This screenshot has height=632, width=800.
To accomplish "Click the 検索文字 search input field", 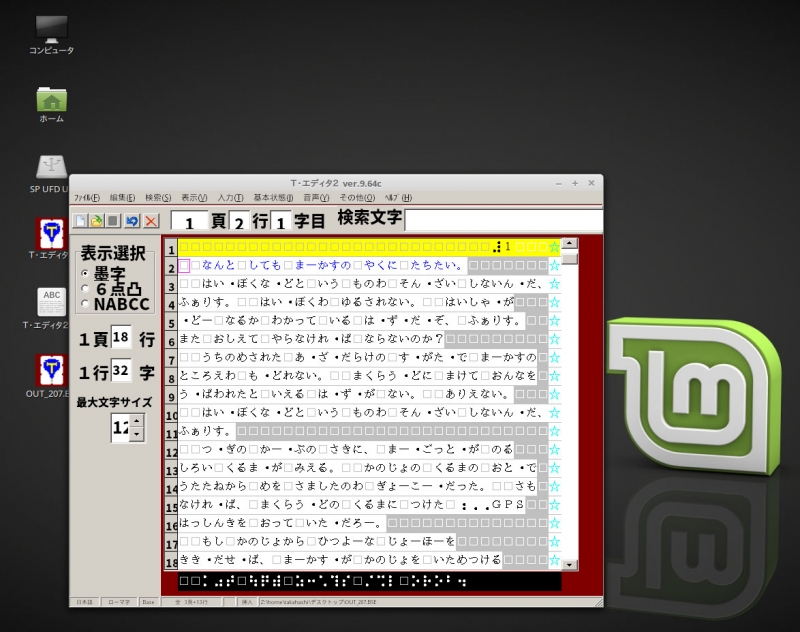I will (x=503, y=220).
